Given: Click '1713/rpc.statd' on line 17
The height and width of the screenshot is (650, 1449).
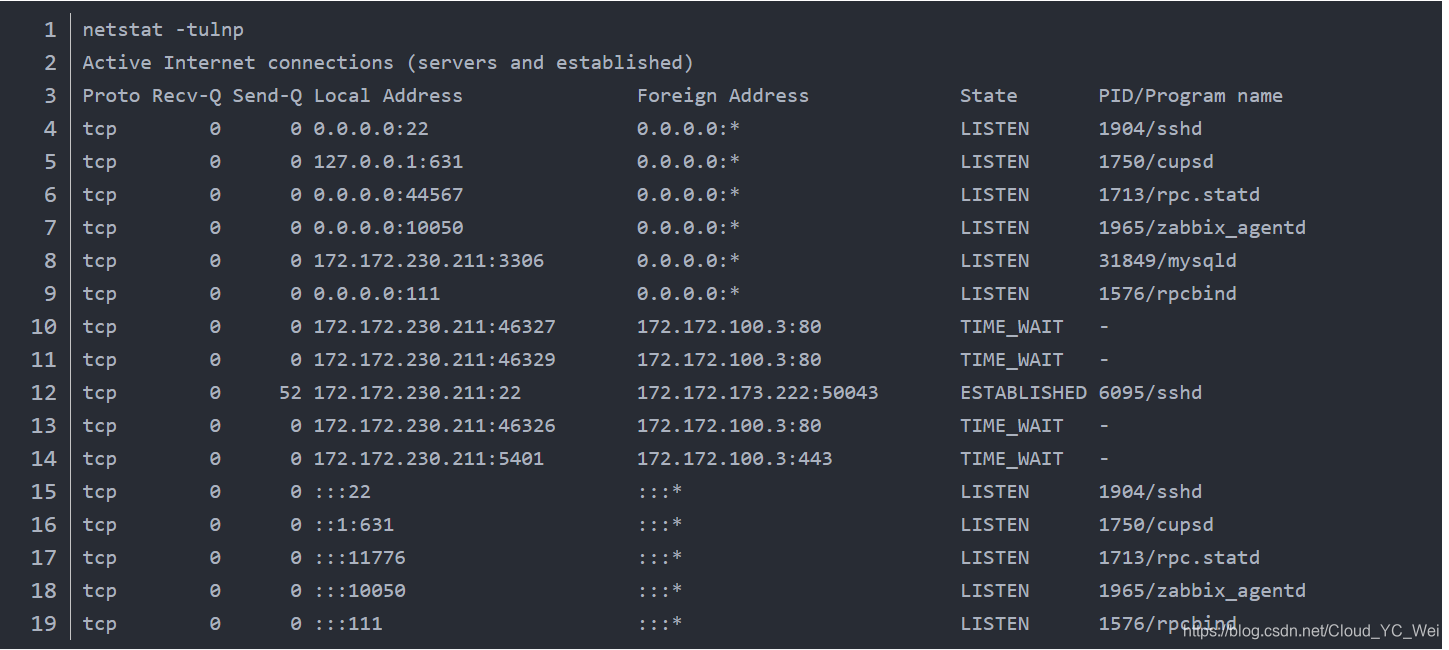Looking at the screenshot, I should click(x=1179, y=558).
